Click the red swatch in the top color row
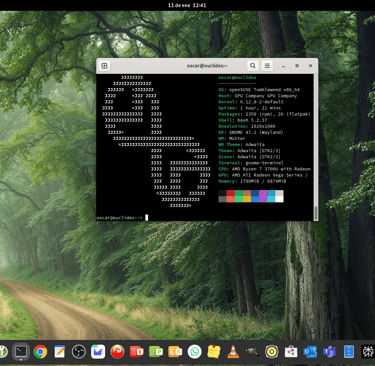 [x=230, y=193]
